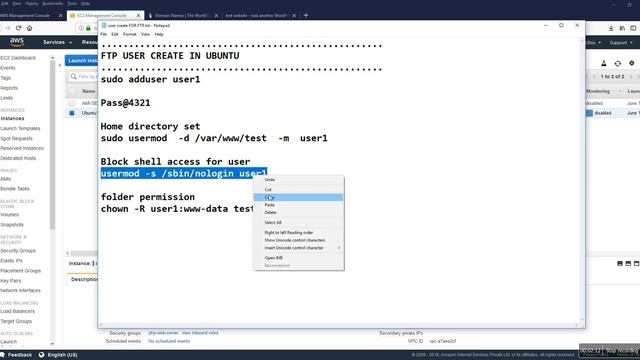Click the Notepad title bar document icon
Screen dimensions: 640x360
point(104,25)
